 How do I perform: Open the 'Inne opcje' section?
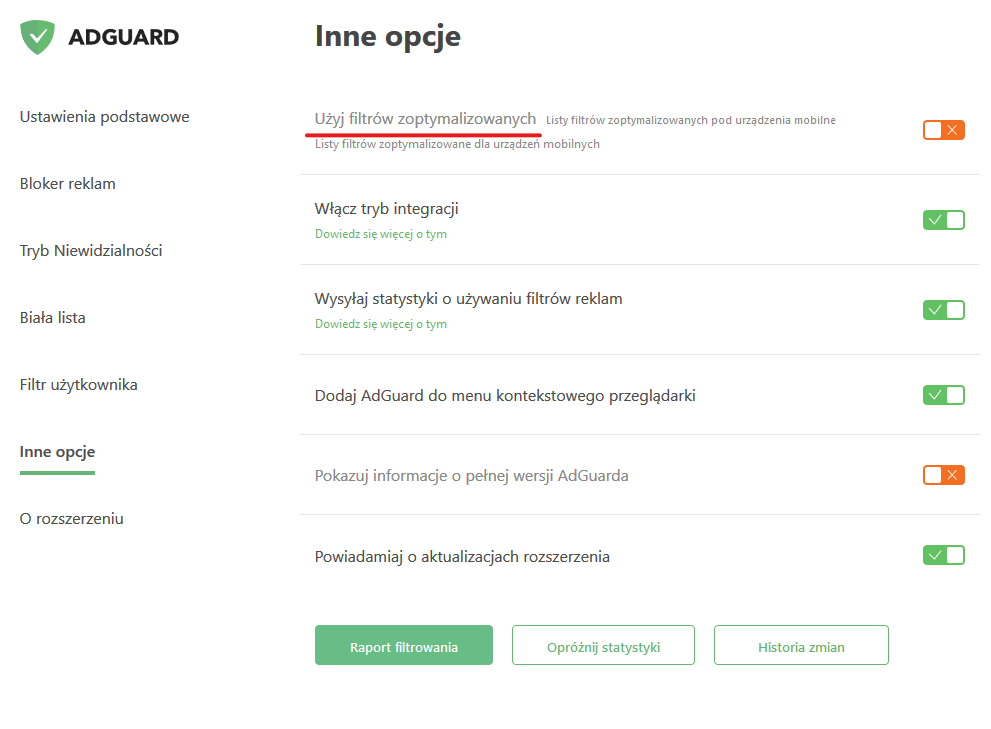[57, 451]
